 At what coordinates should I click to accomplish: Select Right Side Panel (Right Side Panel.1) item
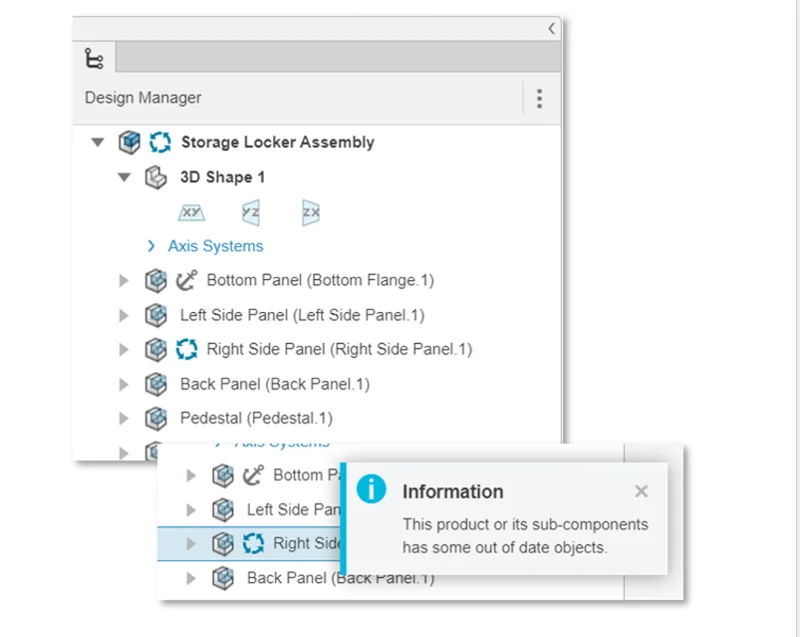(x=339, y=349)
